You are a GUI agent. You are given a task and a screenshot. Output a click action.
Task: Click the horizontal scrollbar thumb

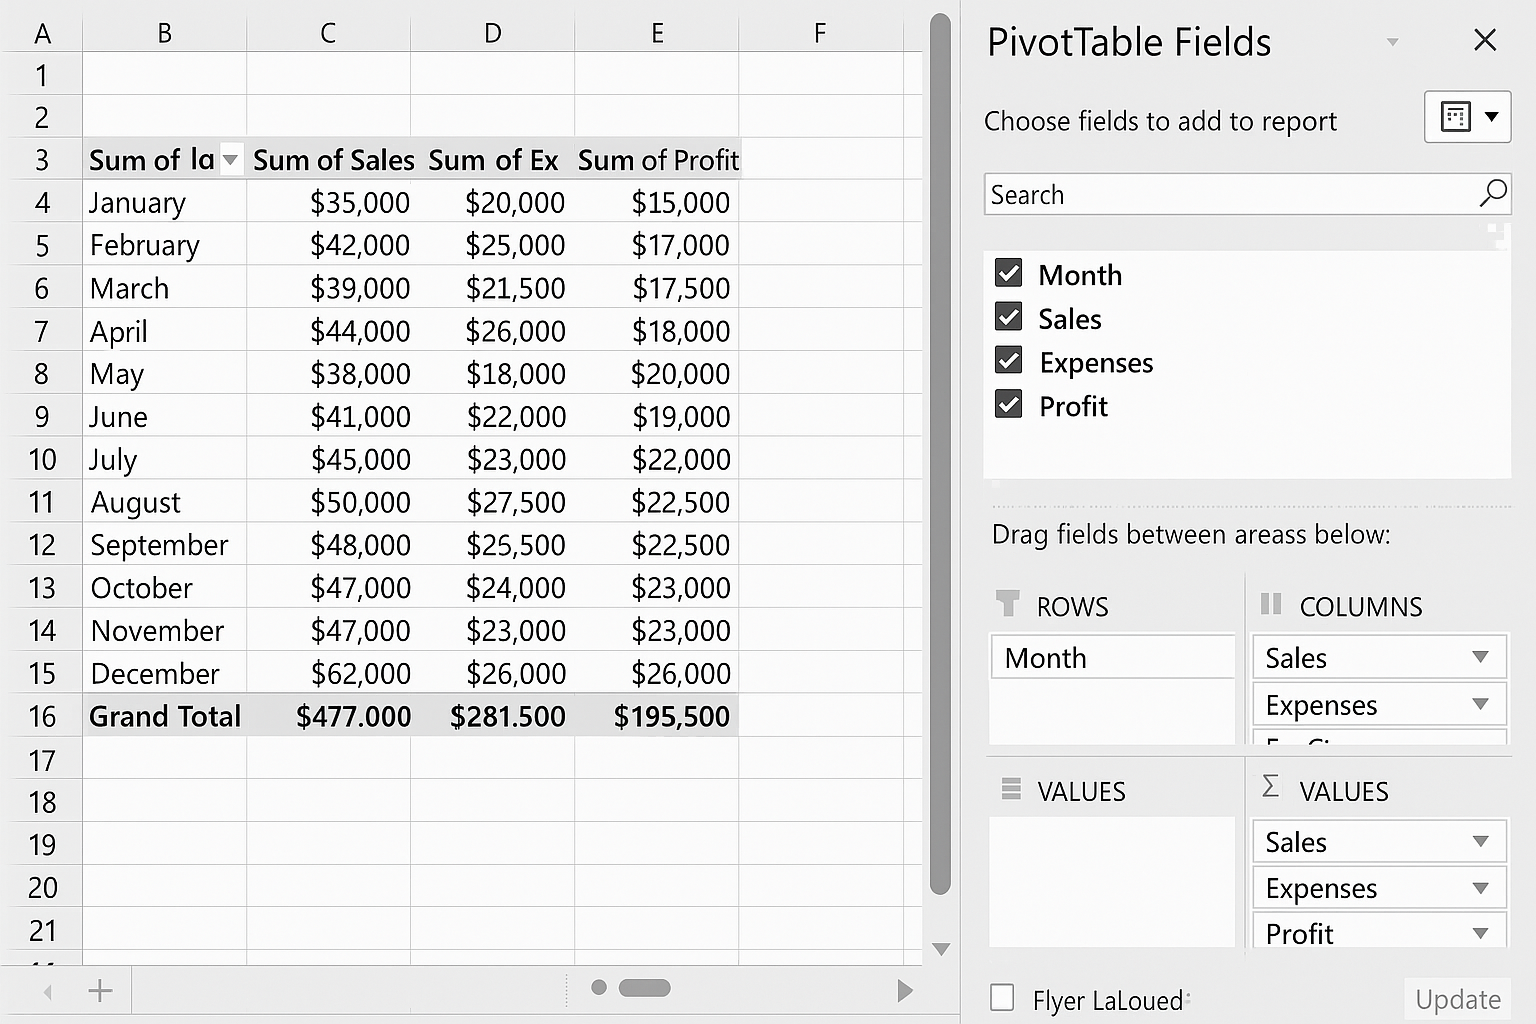point(644,988)
